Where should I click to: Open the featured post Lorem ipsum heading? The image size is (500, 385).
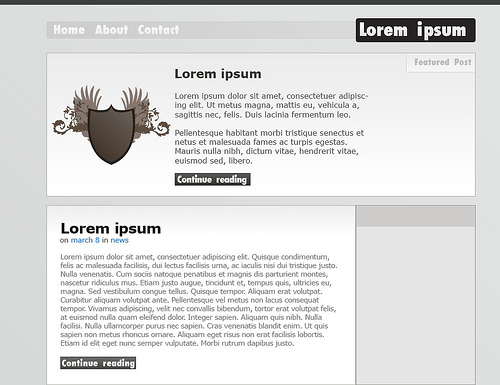pyautogui.click(x=218, y=74)
